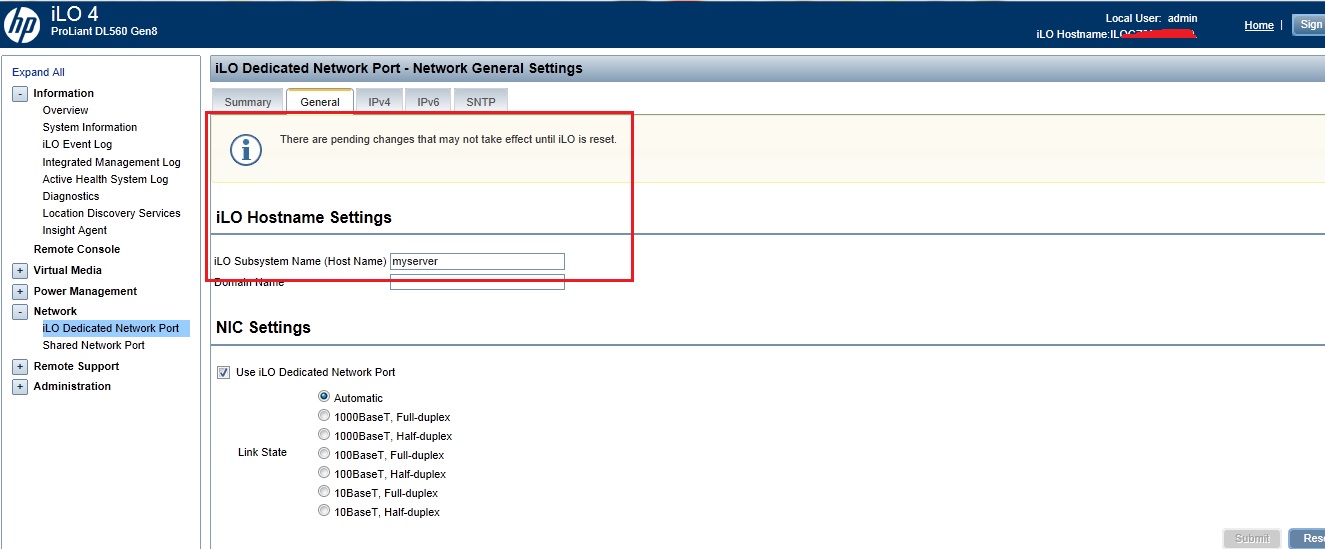
Task: Collapse the Network tree section
Action: click(x=20, y=312)
